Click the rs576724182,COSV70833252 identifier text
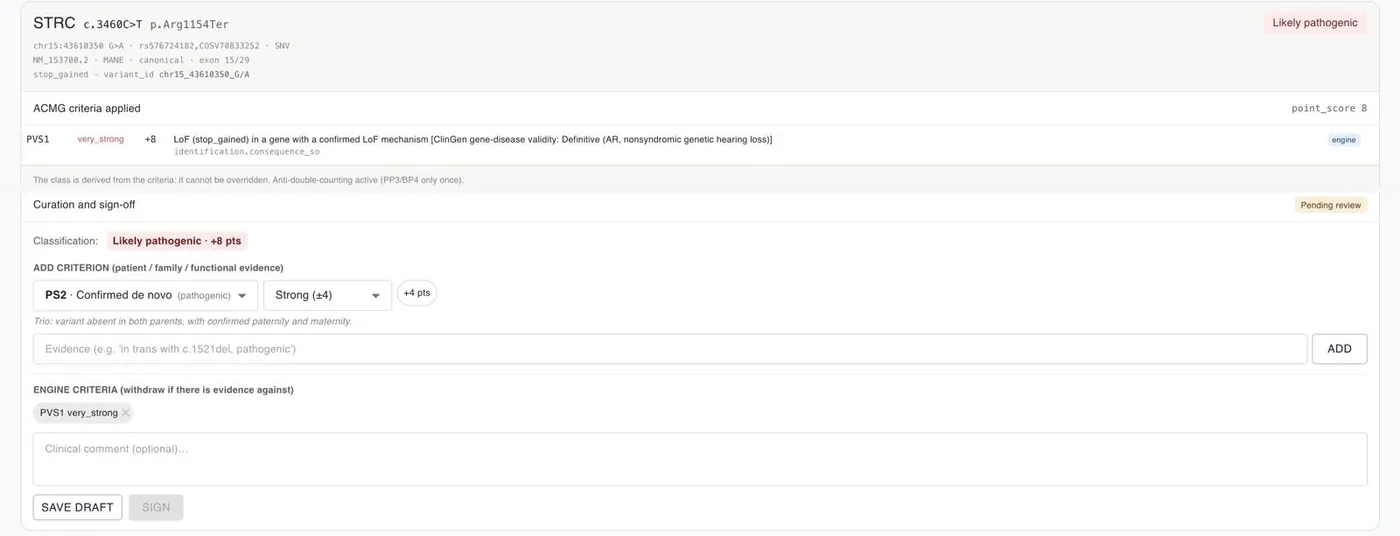Screen dimensions: 1400x536 (x=199, y=46)
